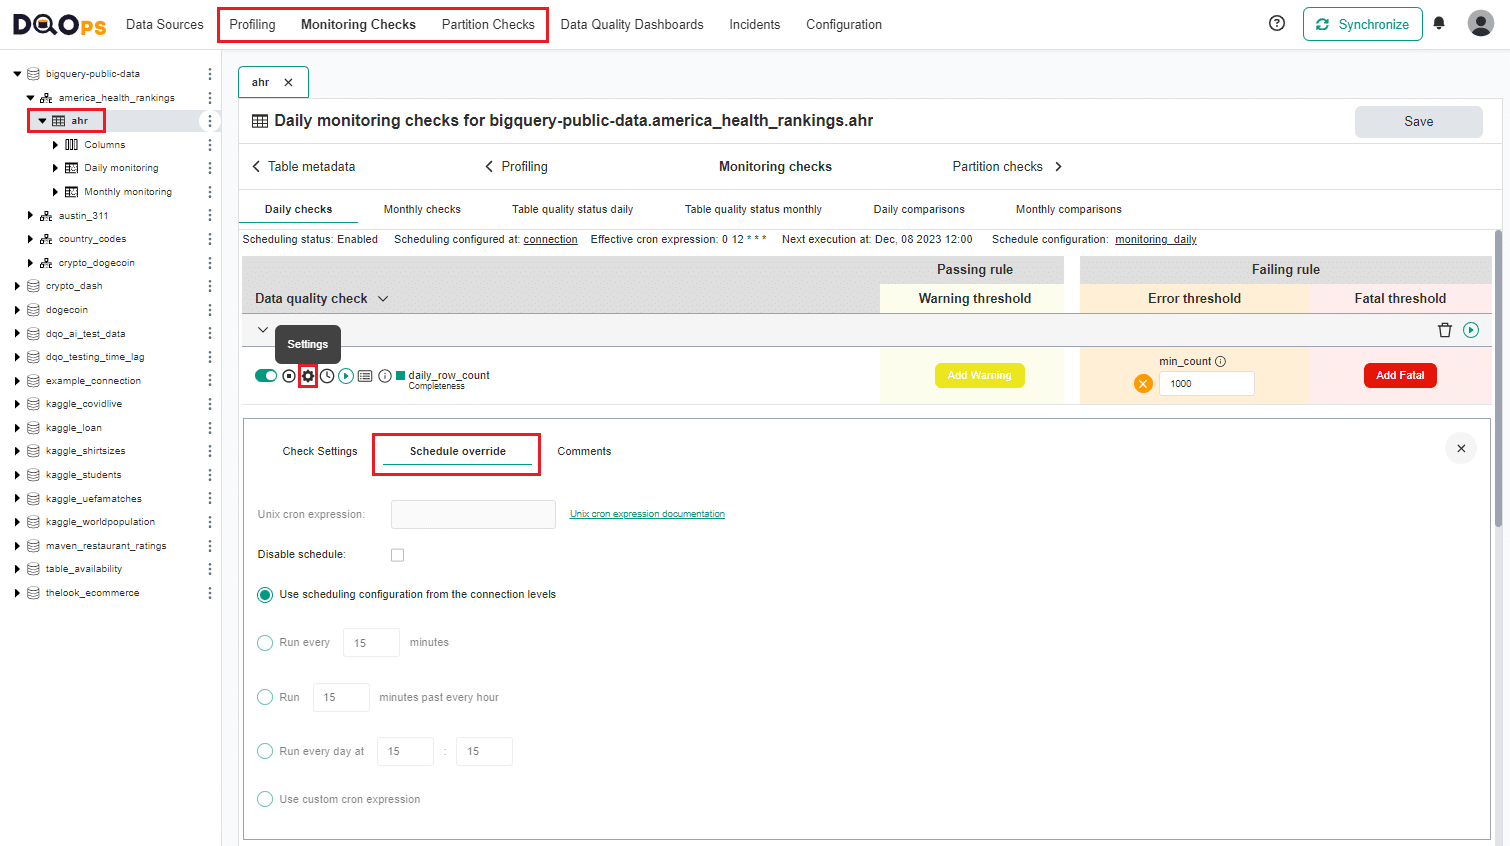Open Unix cron expression documentation link
This screenshot has width=1510, height=846.
point(647,514)
